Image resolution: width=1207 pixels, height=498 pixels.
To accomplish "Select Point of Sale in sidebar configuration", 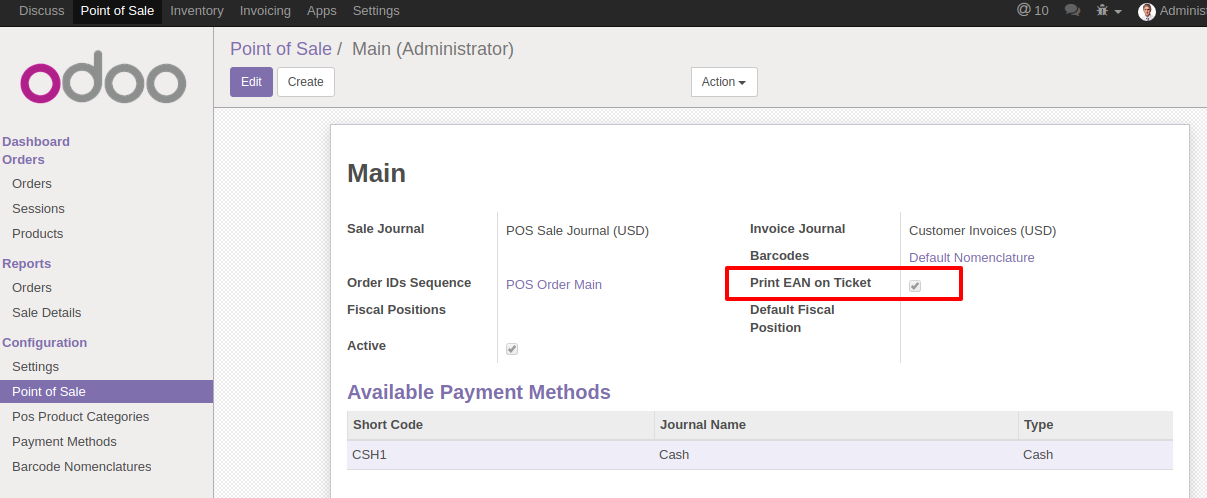I will pyautogui.click(x=106, y=392).
